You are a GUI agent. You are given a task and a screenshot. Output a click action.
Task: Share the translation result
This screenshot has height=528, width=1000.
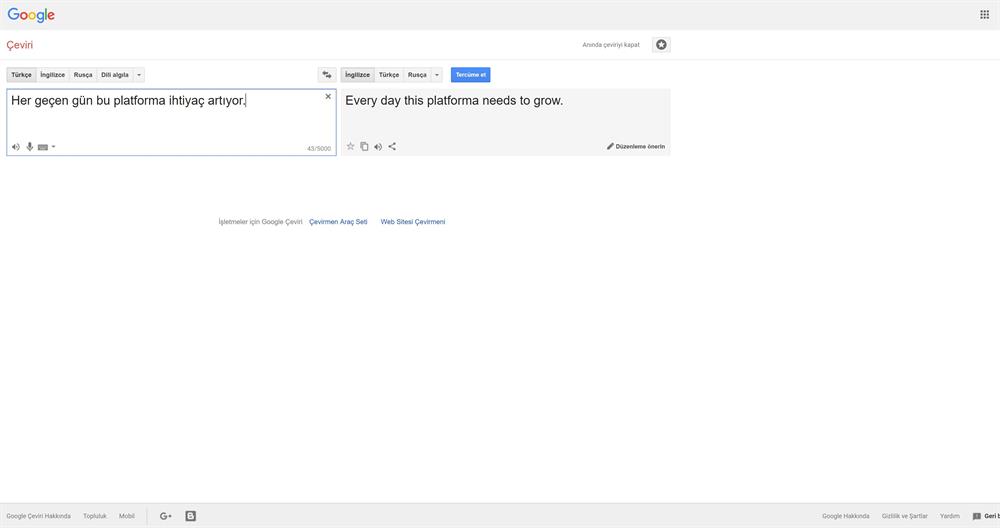point(392,146)
